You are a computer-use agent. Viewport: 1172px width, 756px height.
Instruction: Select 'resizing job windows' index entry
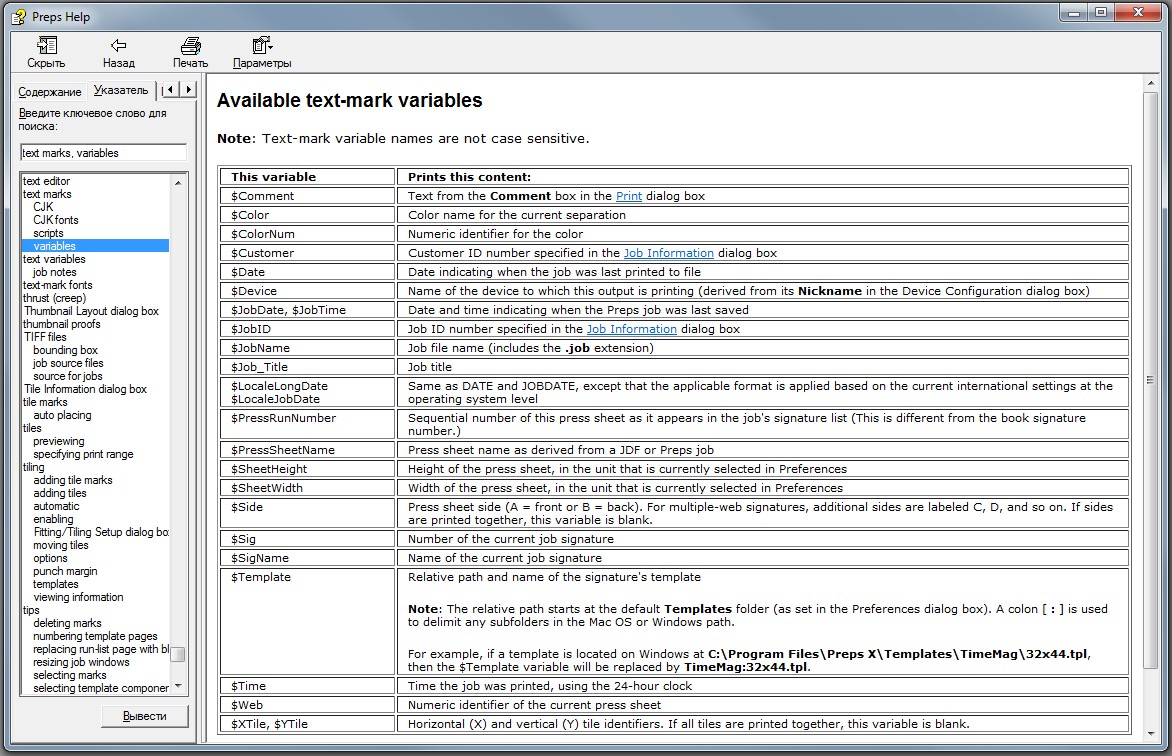tap(81, 662)
